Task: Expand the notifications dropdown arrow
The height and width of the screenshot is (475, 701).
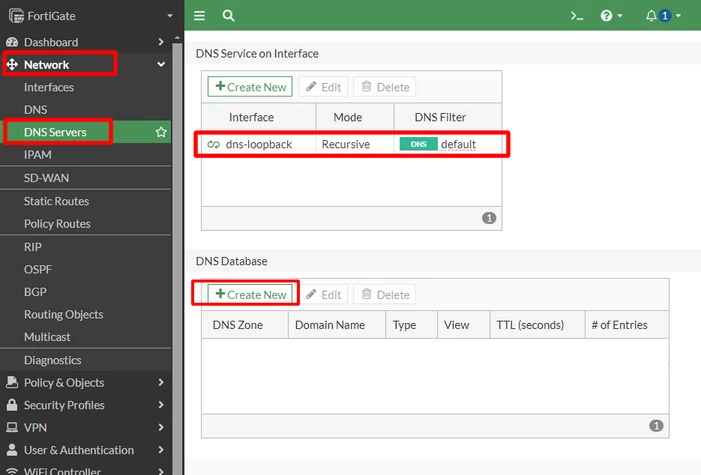Action: 678,16
